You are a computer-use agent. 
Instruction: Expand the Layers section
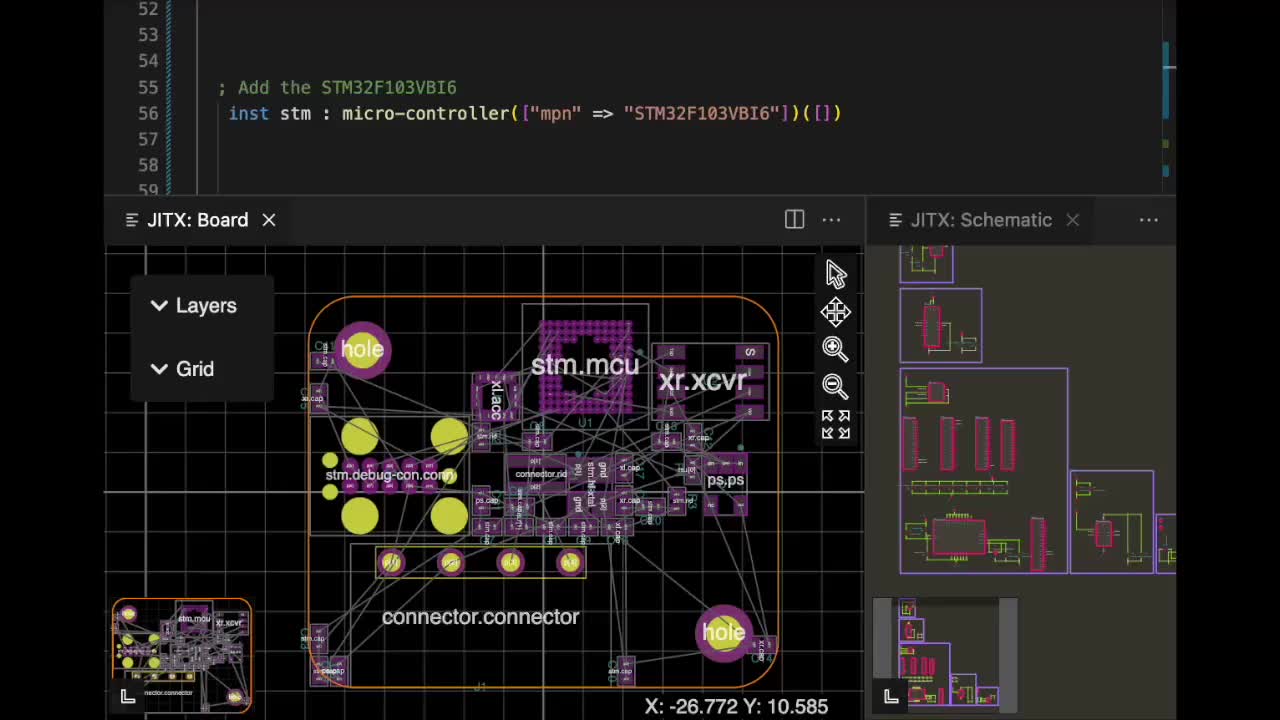(x=194, y=306)
